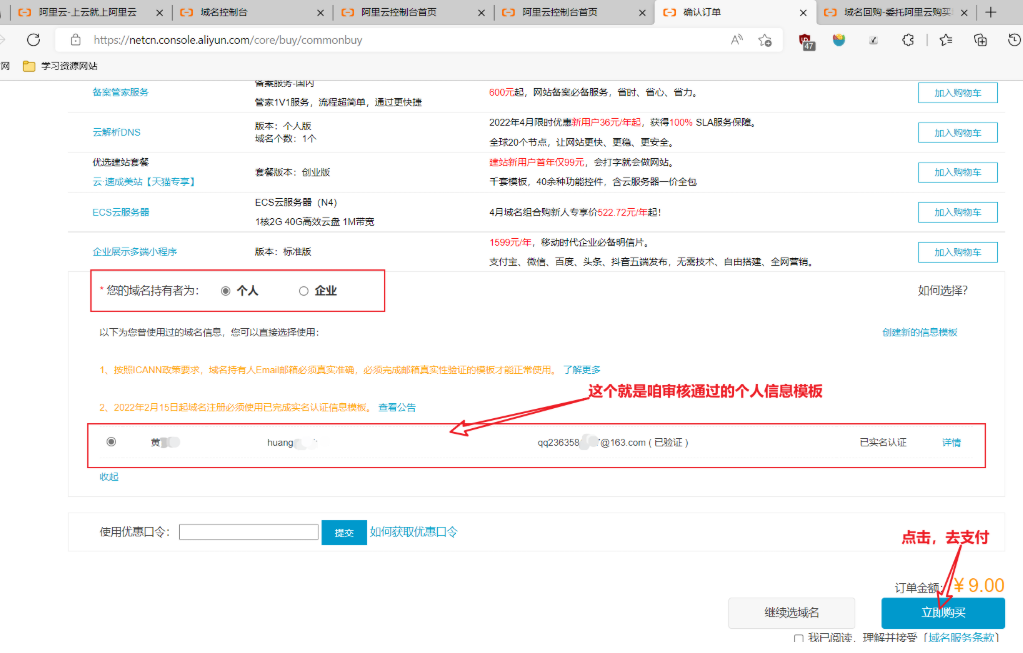
Task: Select 个人 as domain holder type
Action: point(226,291)
